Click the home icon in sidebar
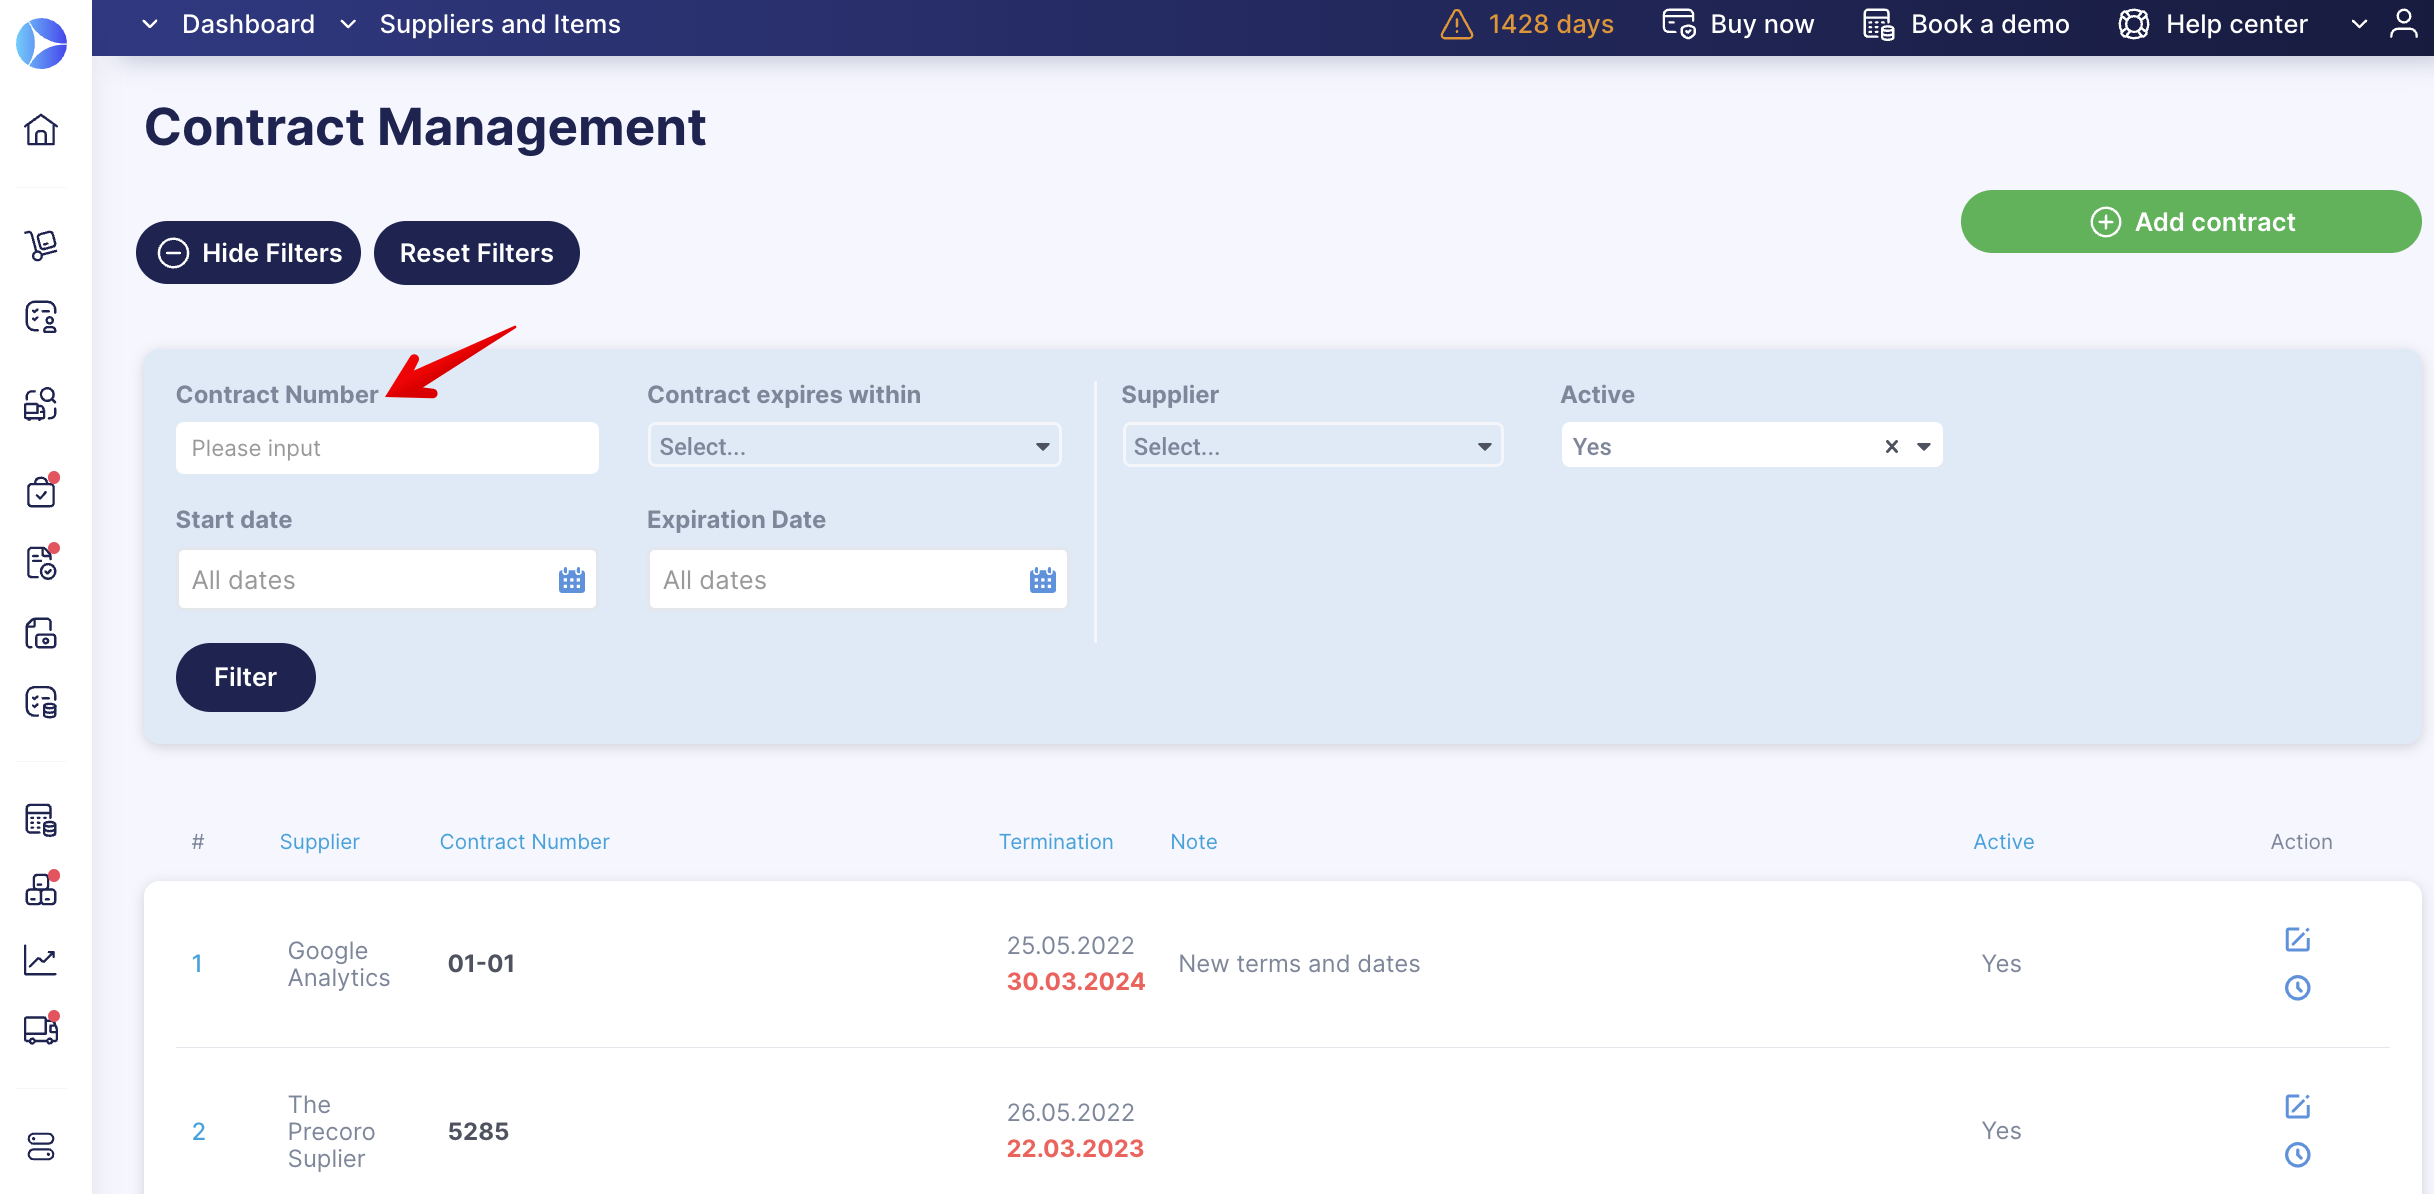 41,130
